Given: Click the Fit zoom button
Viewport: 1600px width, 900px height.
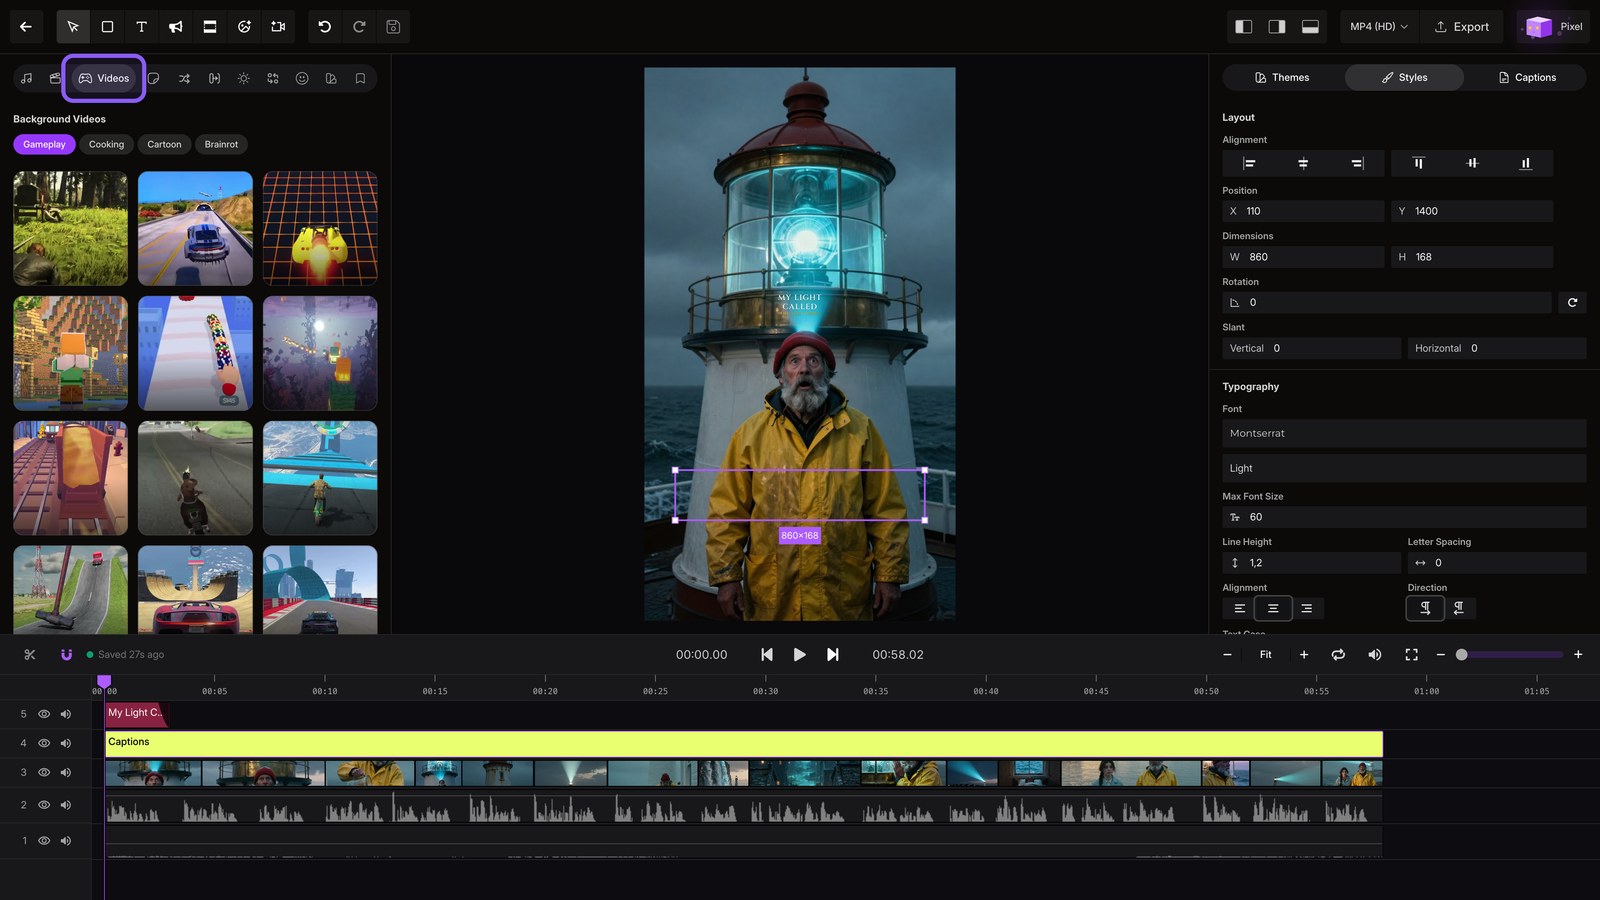Looking at the screenshot, I should tap(1265, 655).
